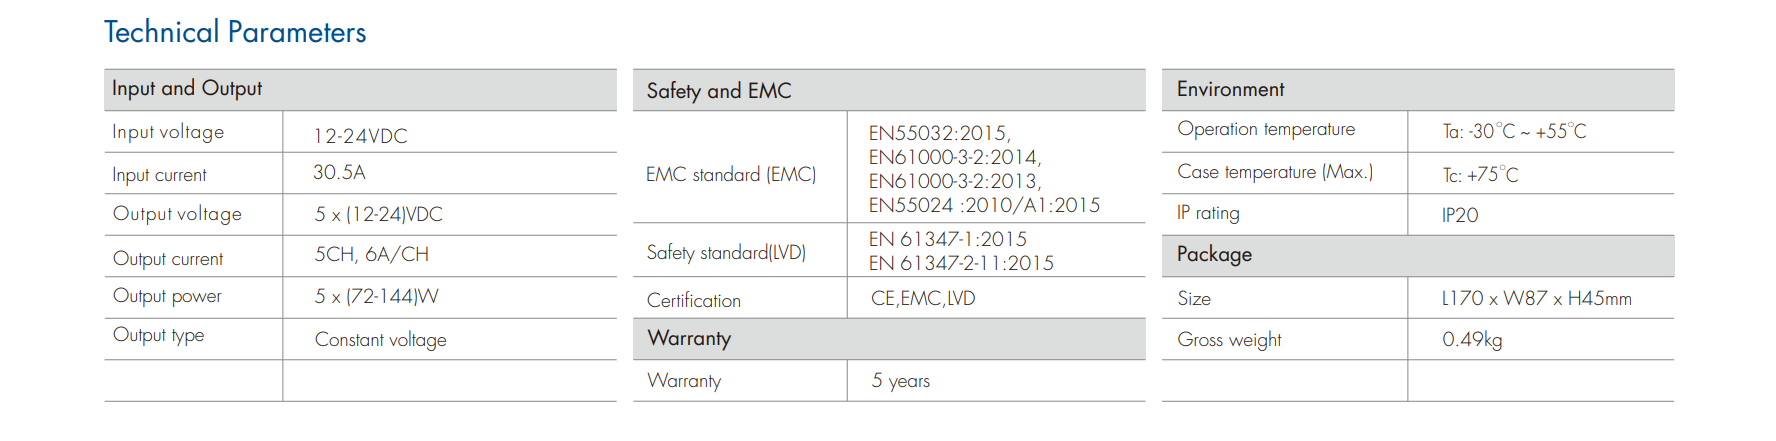Select the Output voltage row label

click(x=177, y=214)
